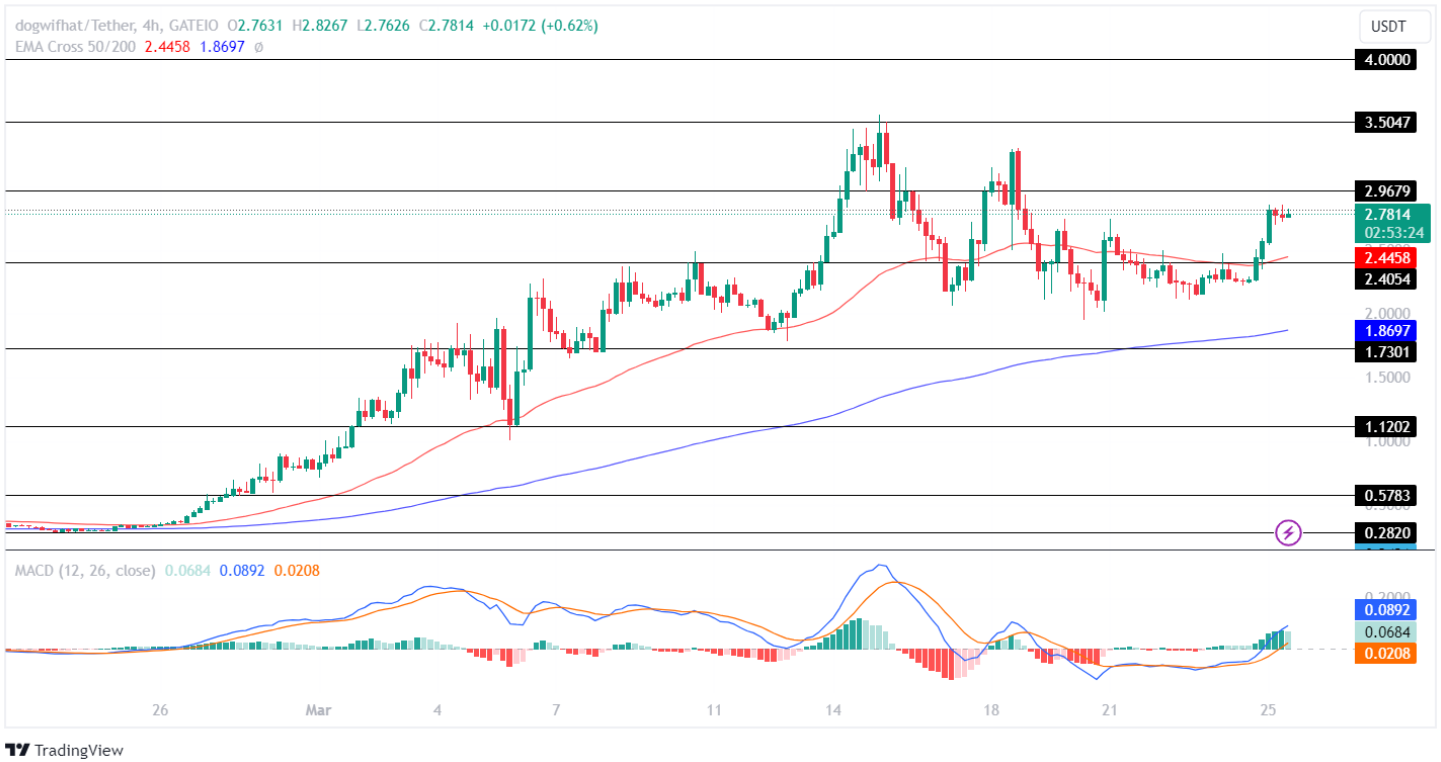1441x762 pixels.
Task: Open the TradingView logo link
Action: 64,749
